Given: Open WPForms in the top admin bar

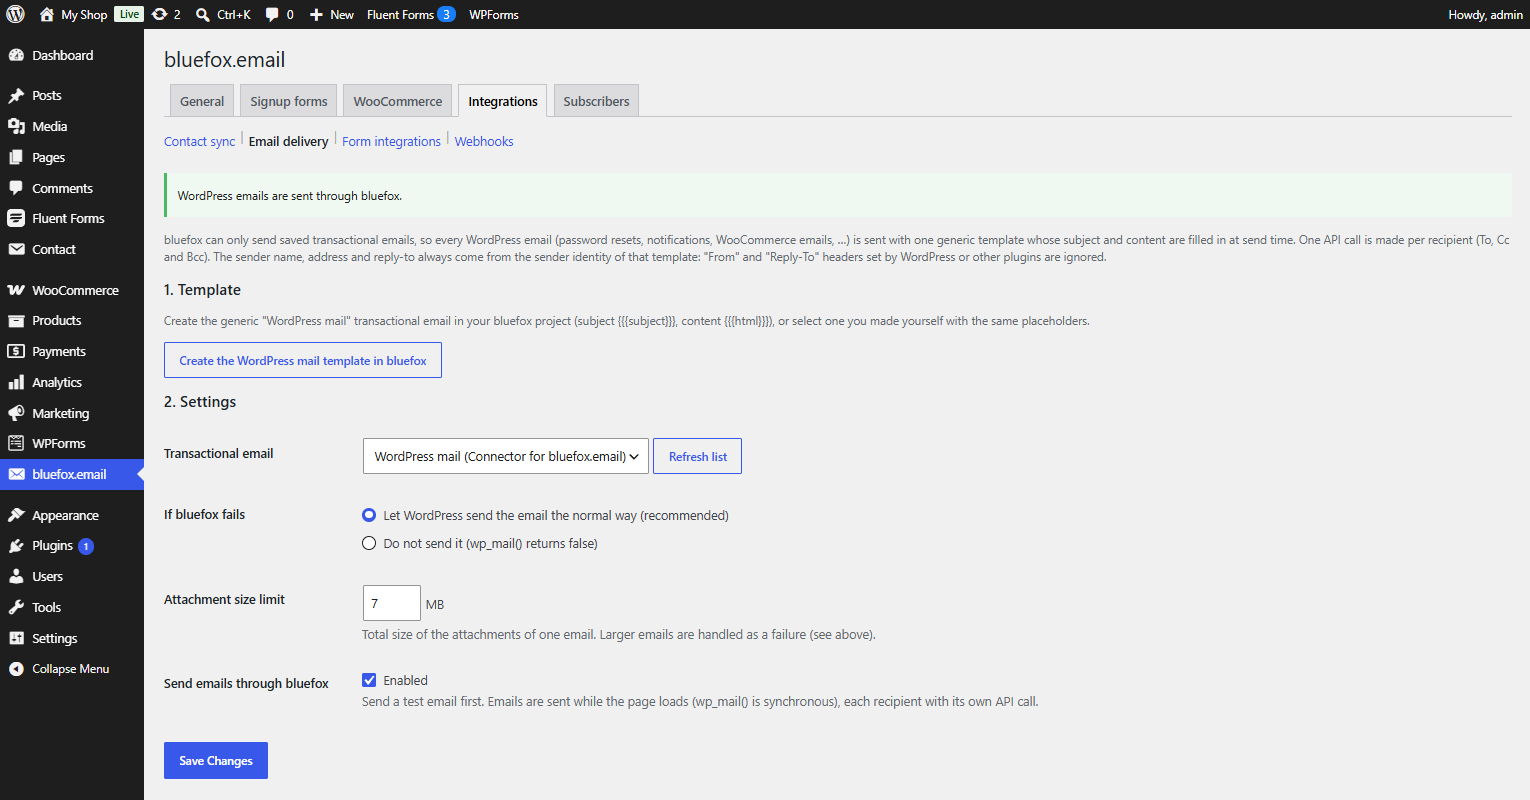Looking at the screenshot, I should pos(494,14).
